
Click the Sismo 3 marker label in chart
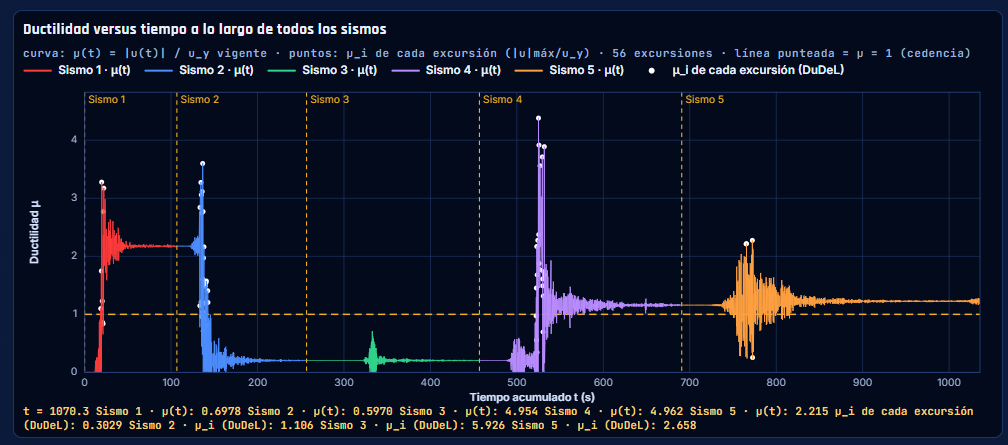click(330, 100)
